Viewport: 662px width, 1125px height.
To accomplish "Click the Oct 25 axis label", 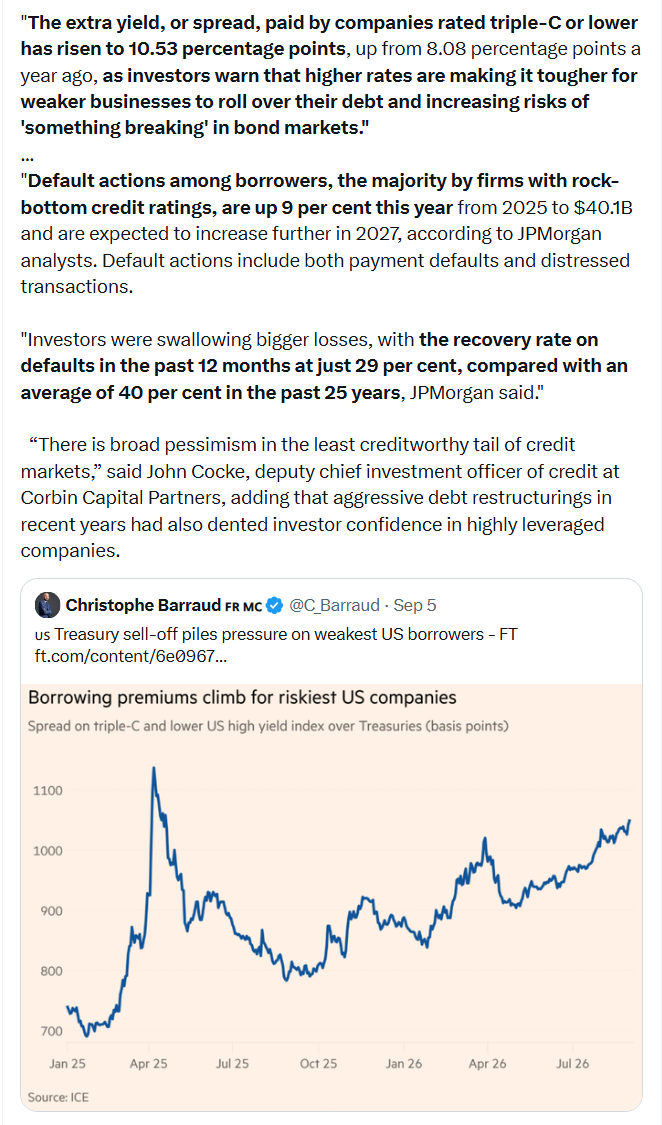I will tap(318, 1063).
